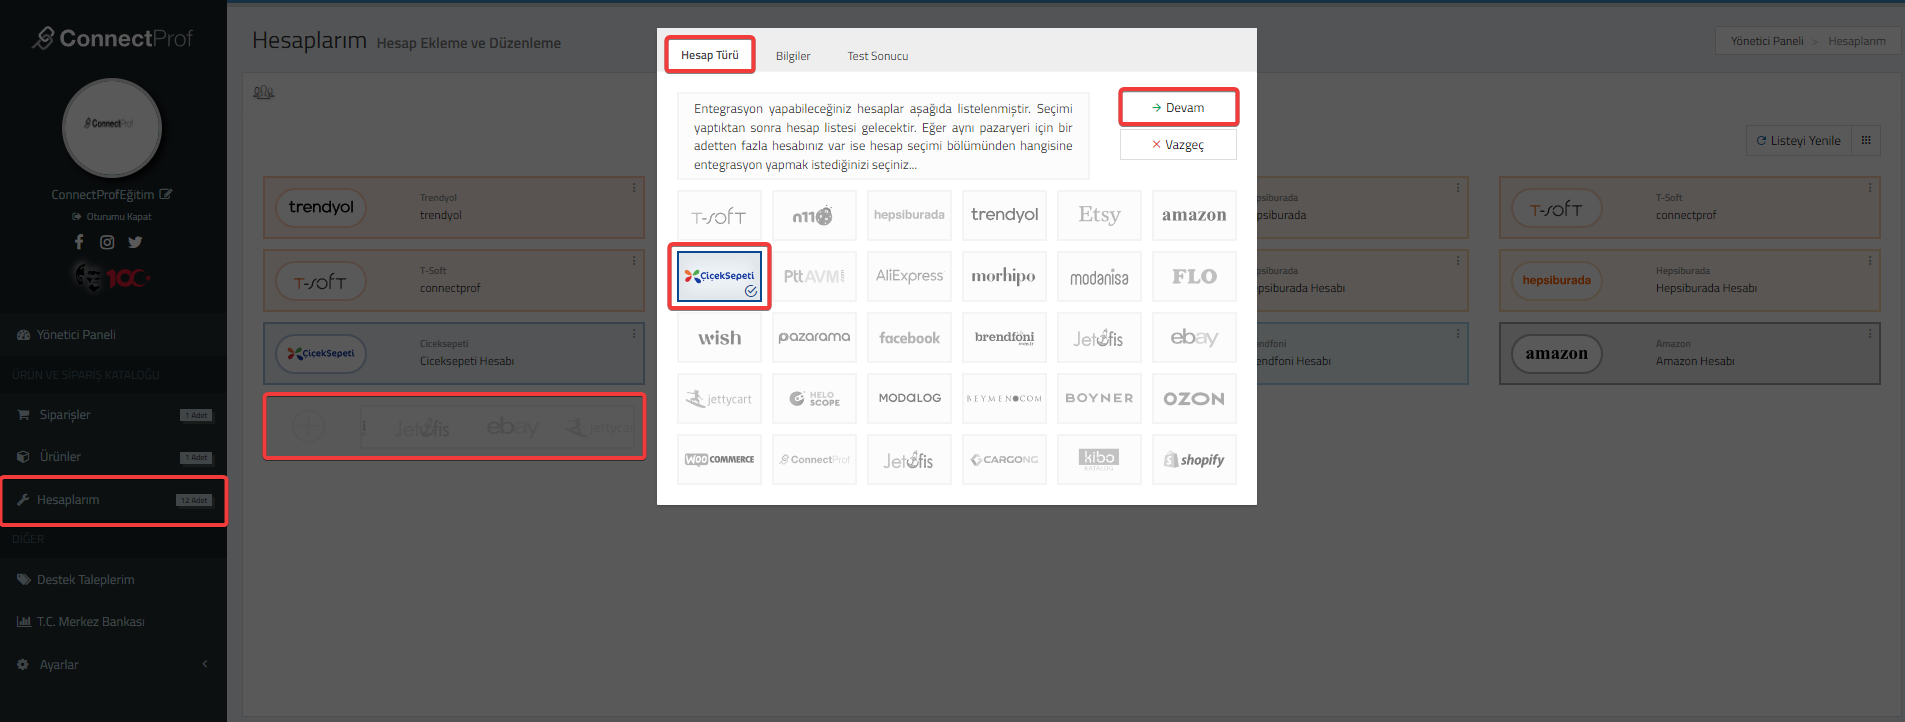
Task: Choose the morhipo tile
Action: click(x=1004, y=276)
